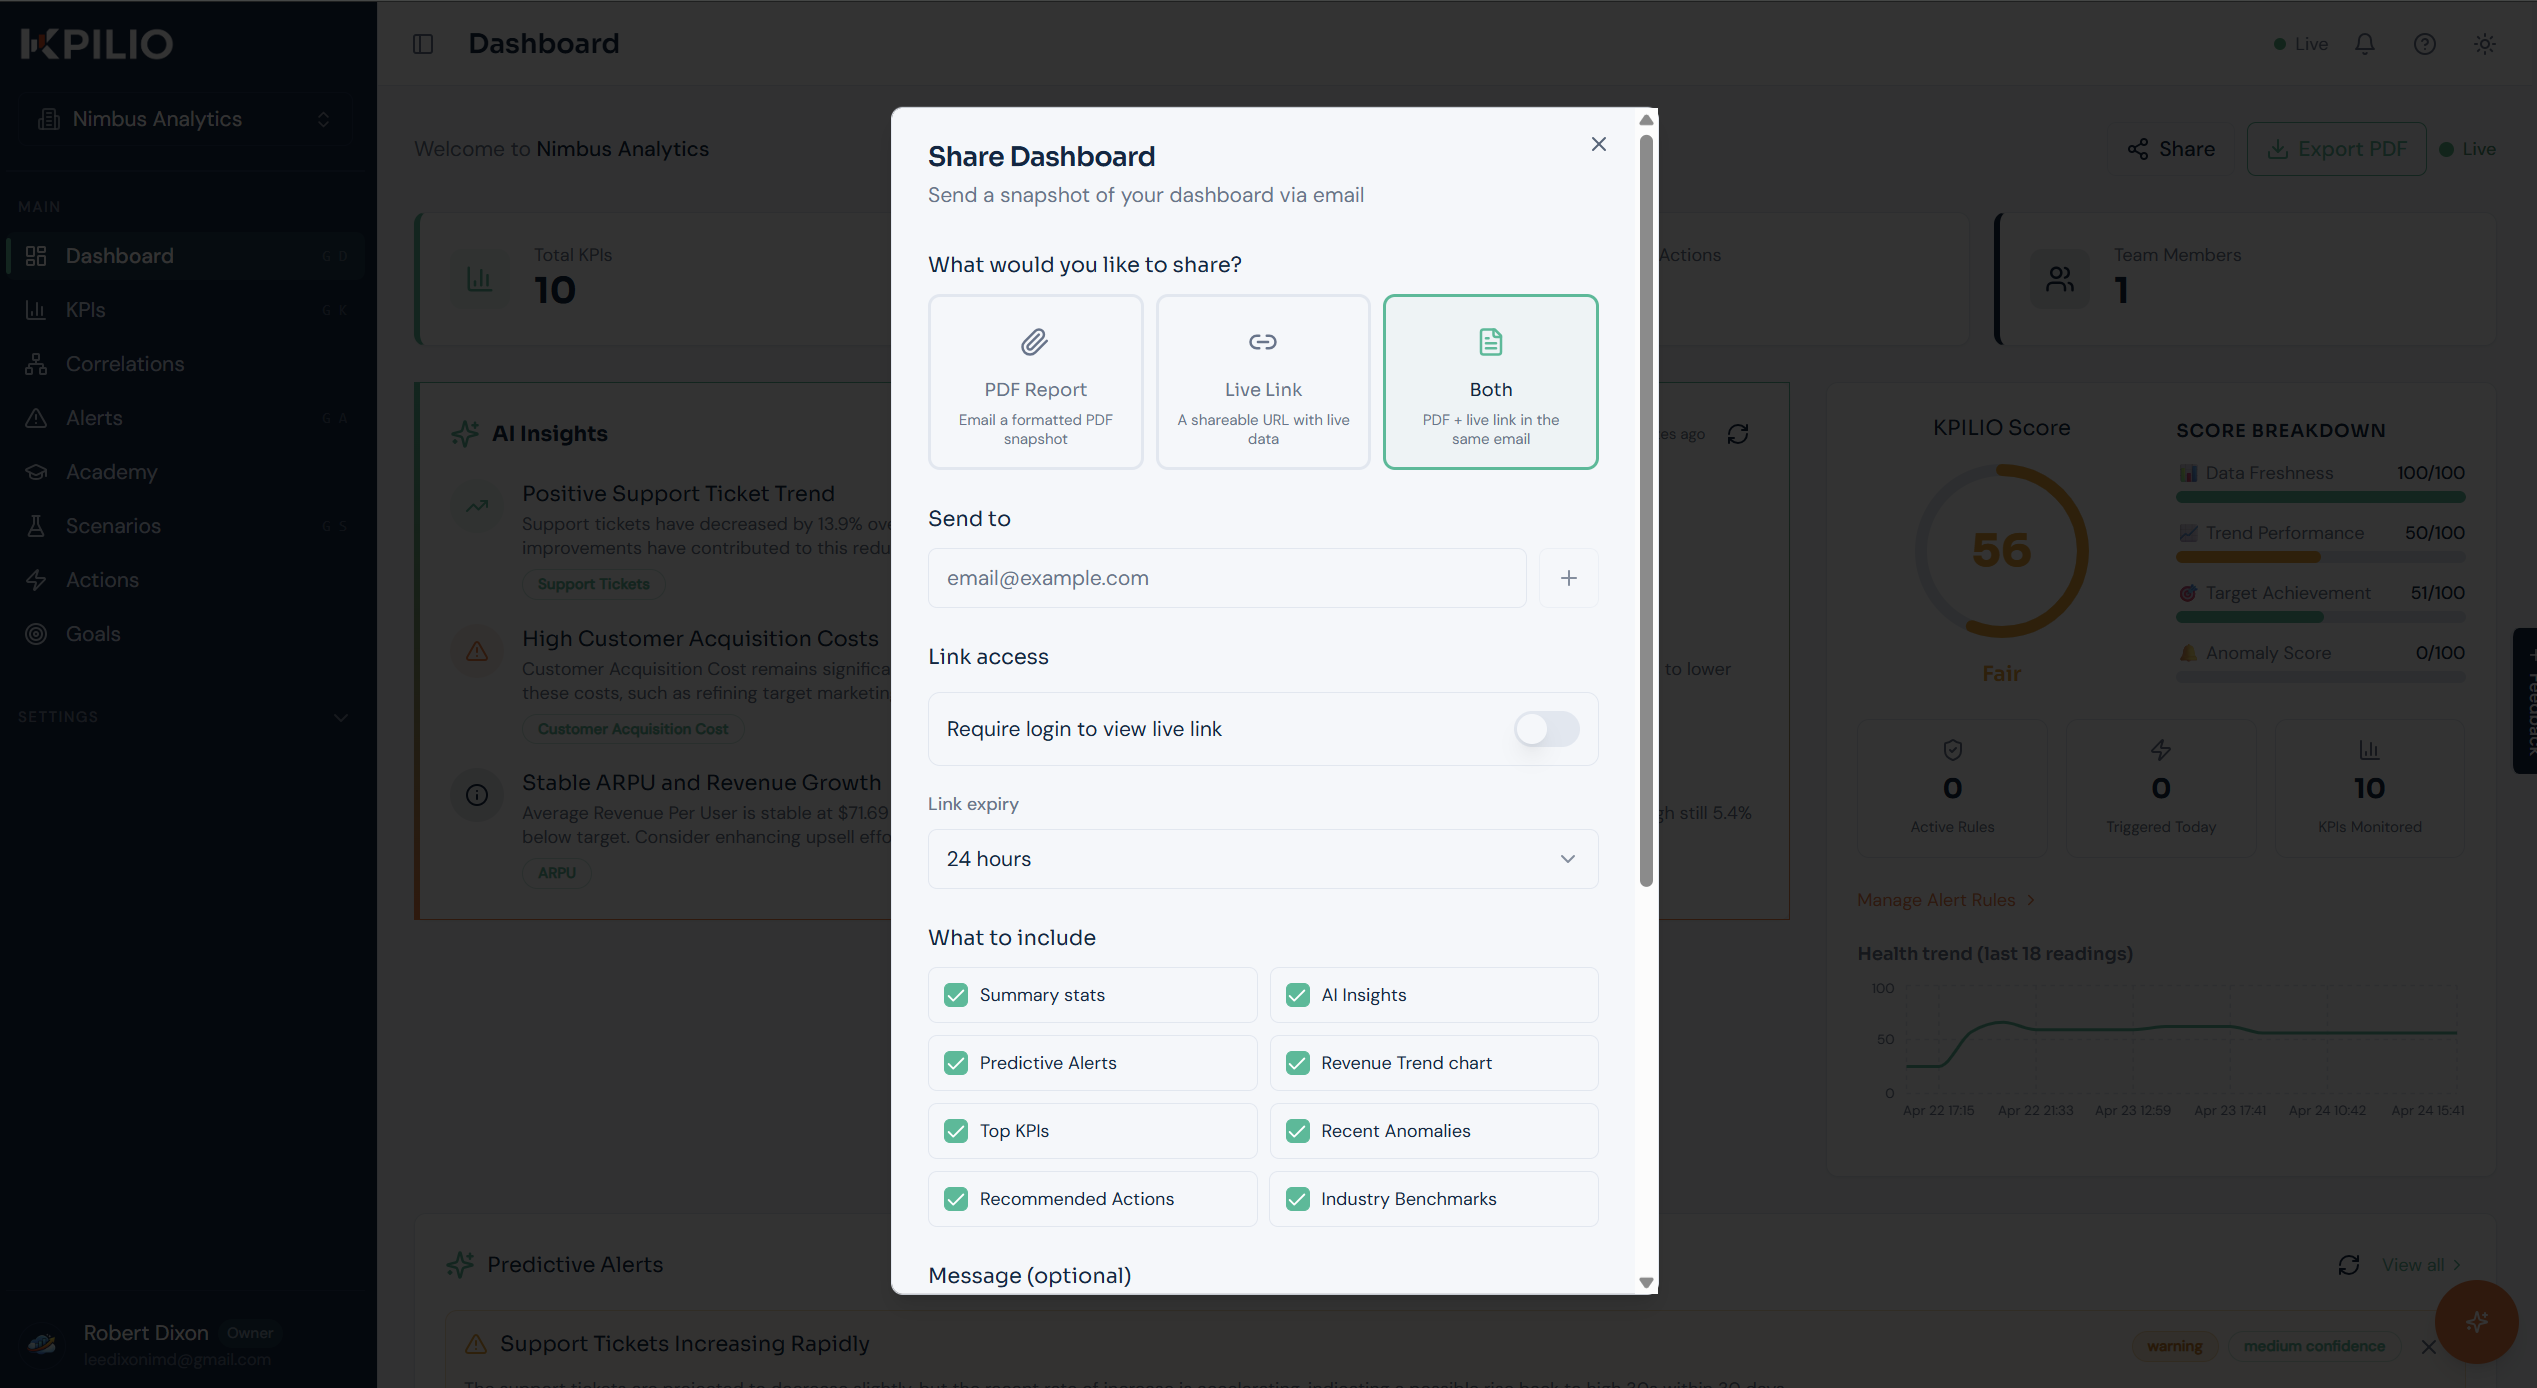2537x1388 pixels.
Task: Uncheck the Recommended Actions checkbox
Action: [956, 1199]
